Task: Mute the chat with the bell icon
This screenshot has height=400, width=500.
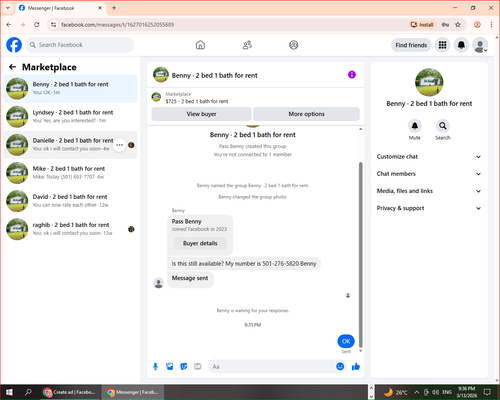Action: click(415, 126)
